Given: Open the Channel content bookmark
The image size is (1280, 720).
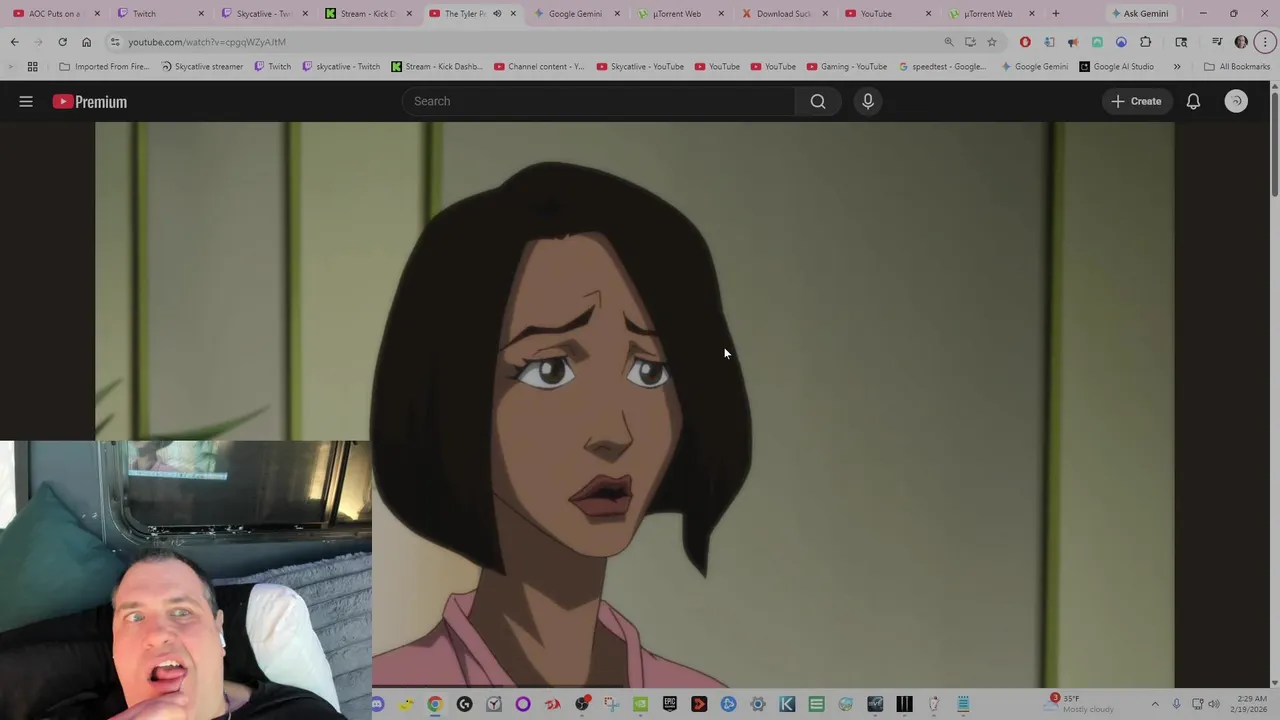Looking at the screenshot, I should [x=538, y=67].
